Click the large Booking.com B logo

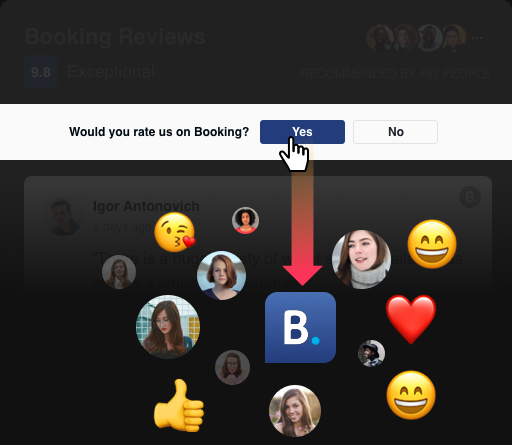tap(300, 328)
